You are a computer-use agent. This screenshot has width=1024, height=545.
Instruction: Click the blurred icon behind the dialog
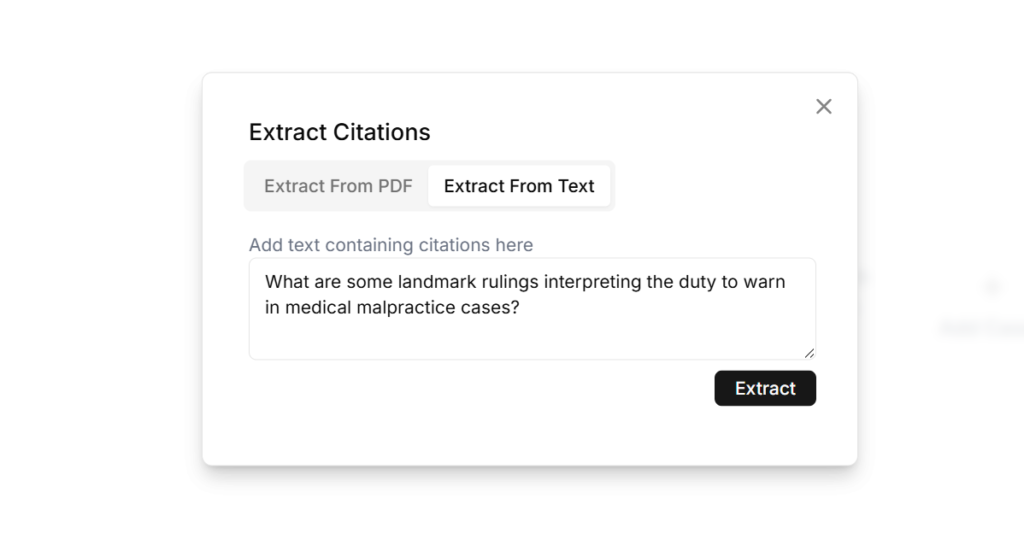click(x=991, y=288)
